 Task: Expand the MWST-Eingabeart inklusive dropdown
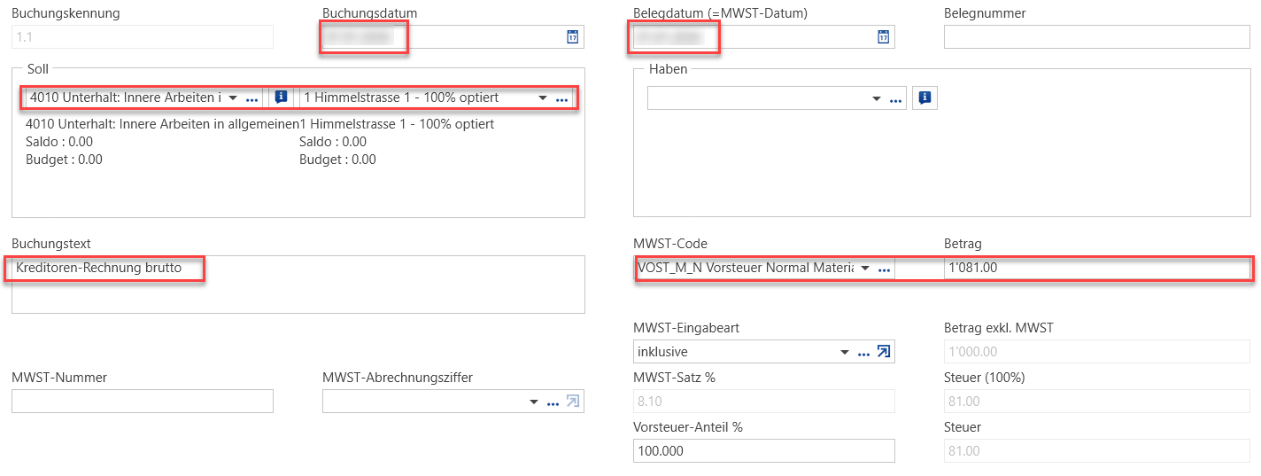click(846, 352)
